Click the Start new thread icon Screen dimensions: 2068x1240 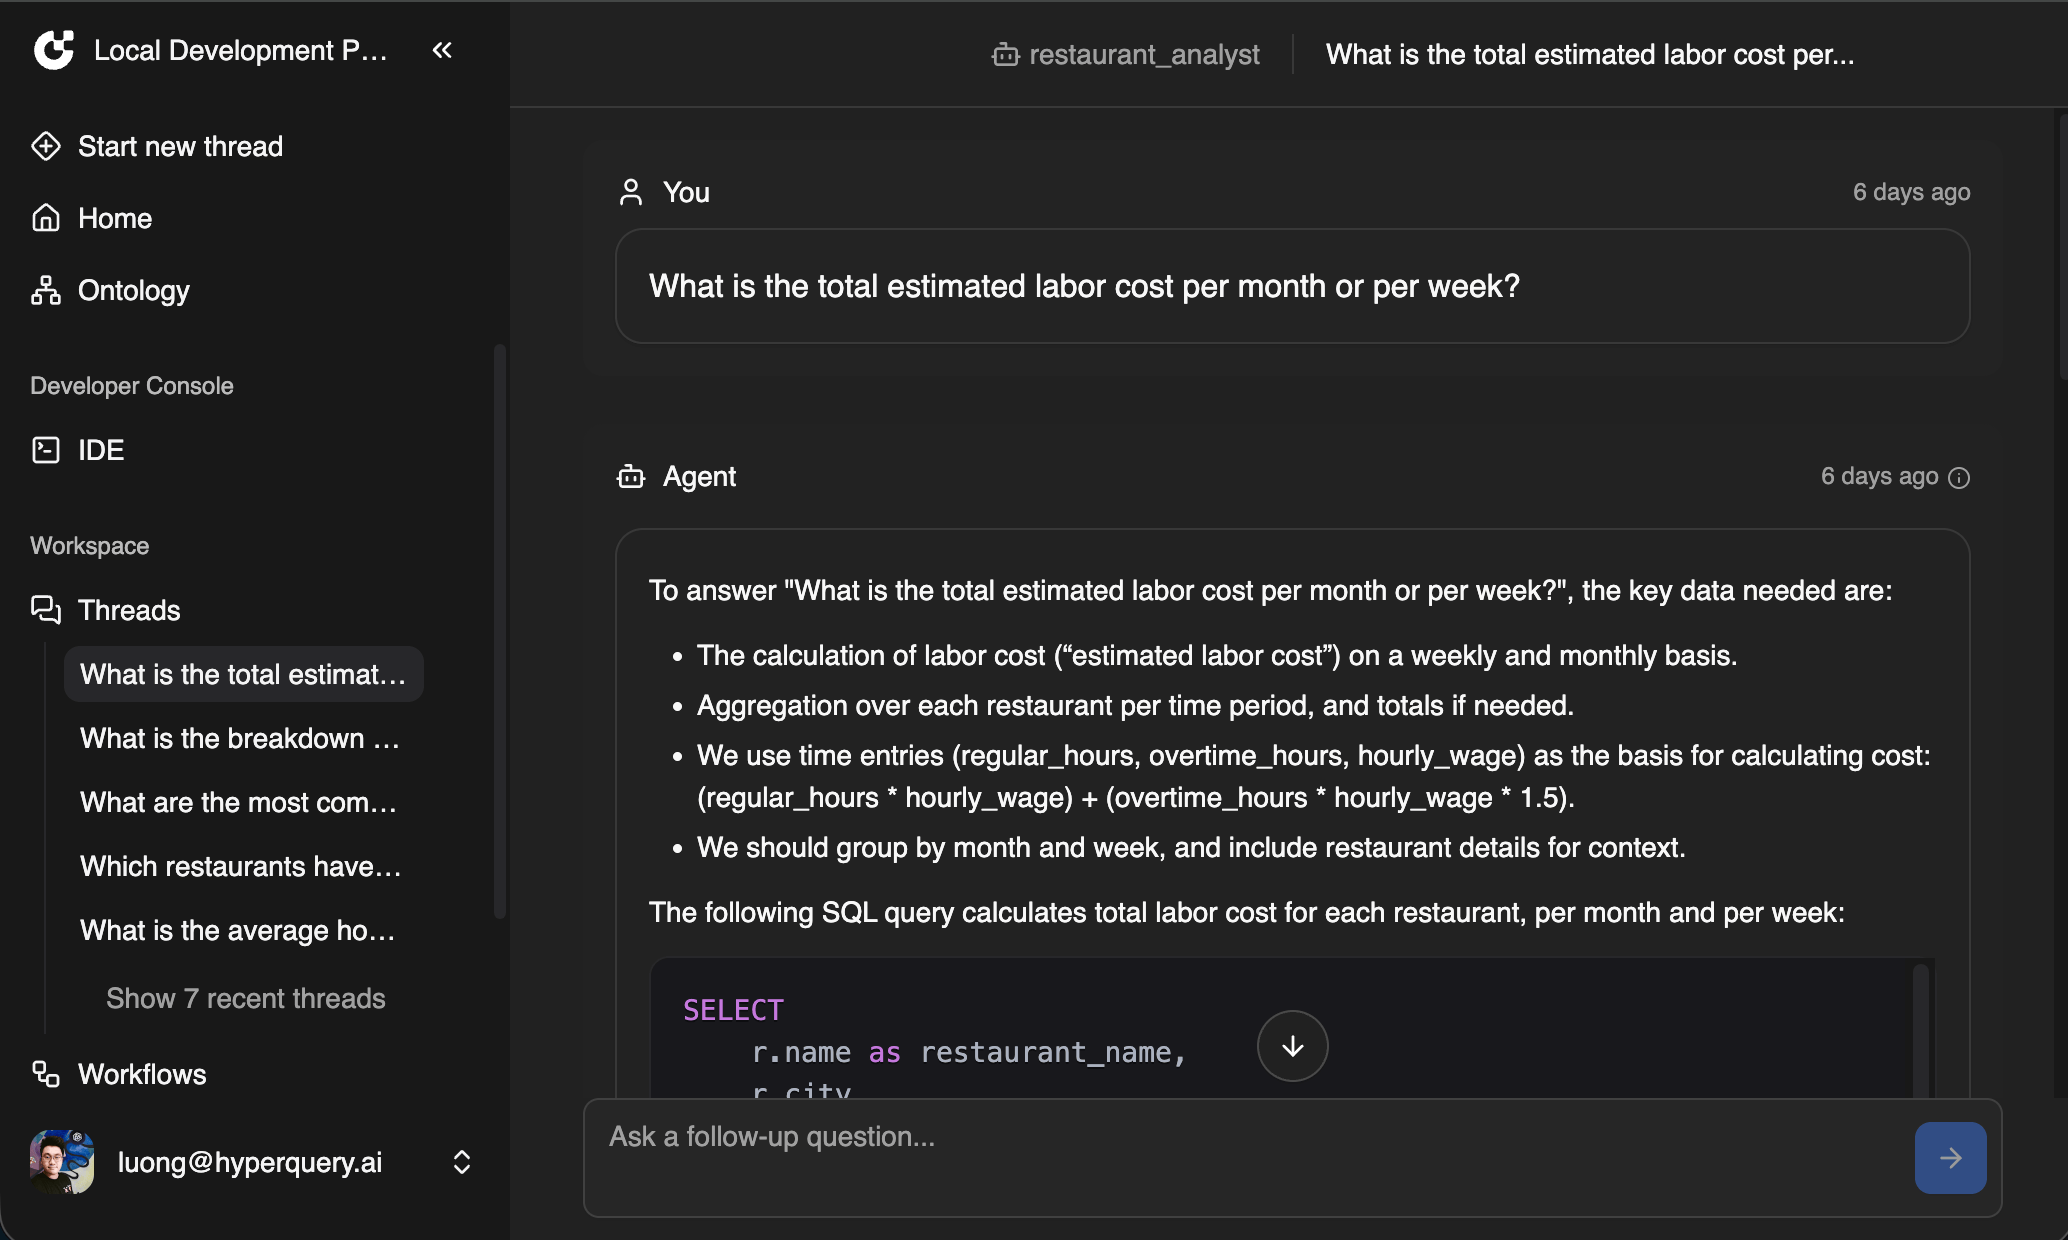[46, 146]
